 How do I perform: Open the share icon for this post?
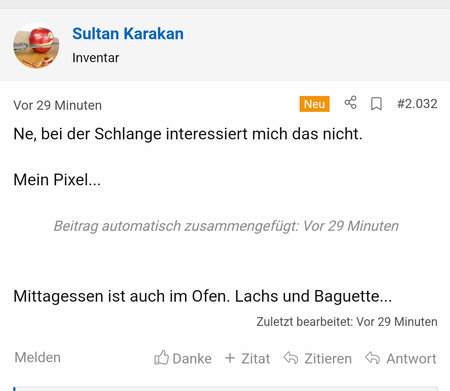tap(350, 103)
